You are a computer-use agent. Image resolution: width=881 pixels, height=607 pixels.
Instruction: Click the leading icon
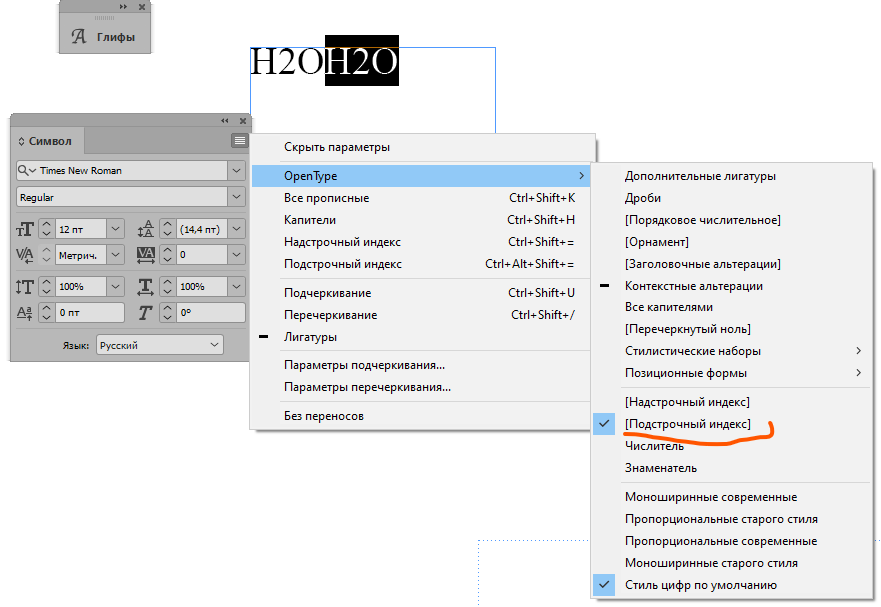point(146,229)
